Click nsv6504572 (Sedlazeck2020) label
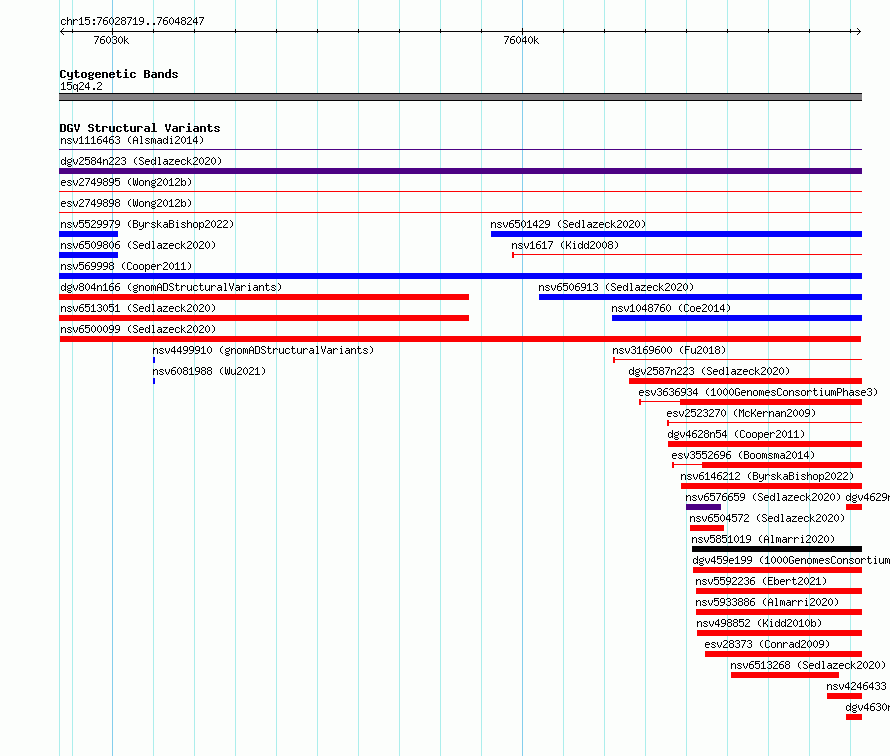This screenshot has height=756, width=890. (x=767, y=518)
